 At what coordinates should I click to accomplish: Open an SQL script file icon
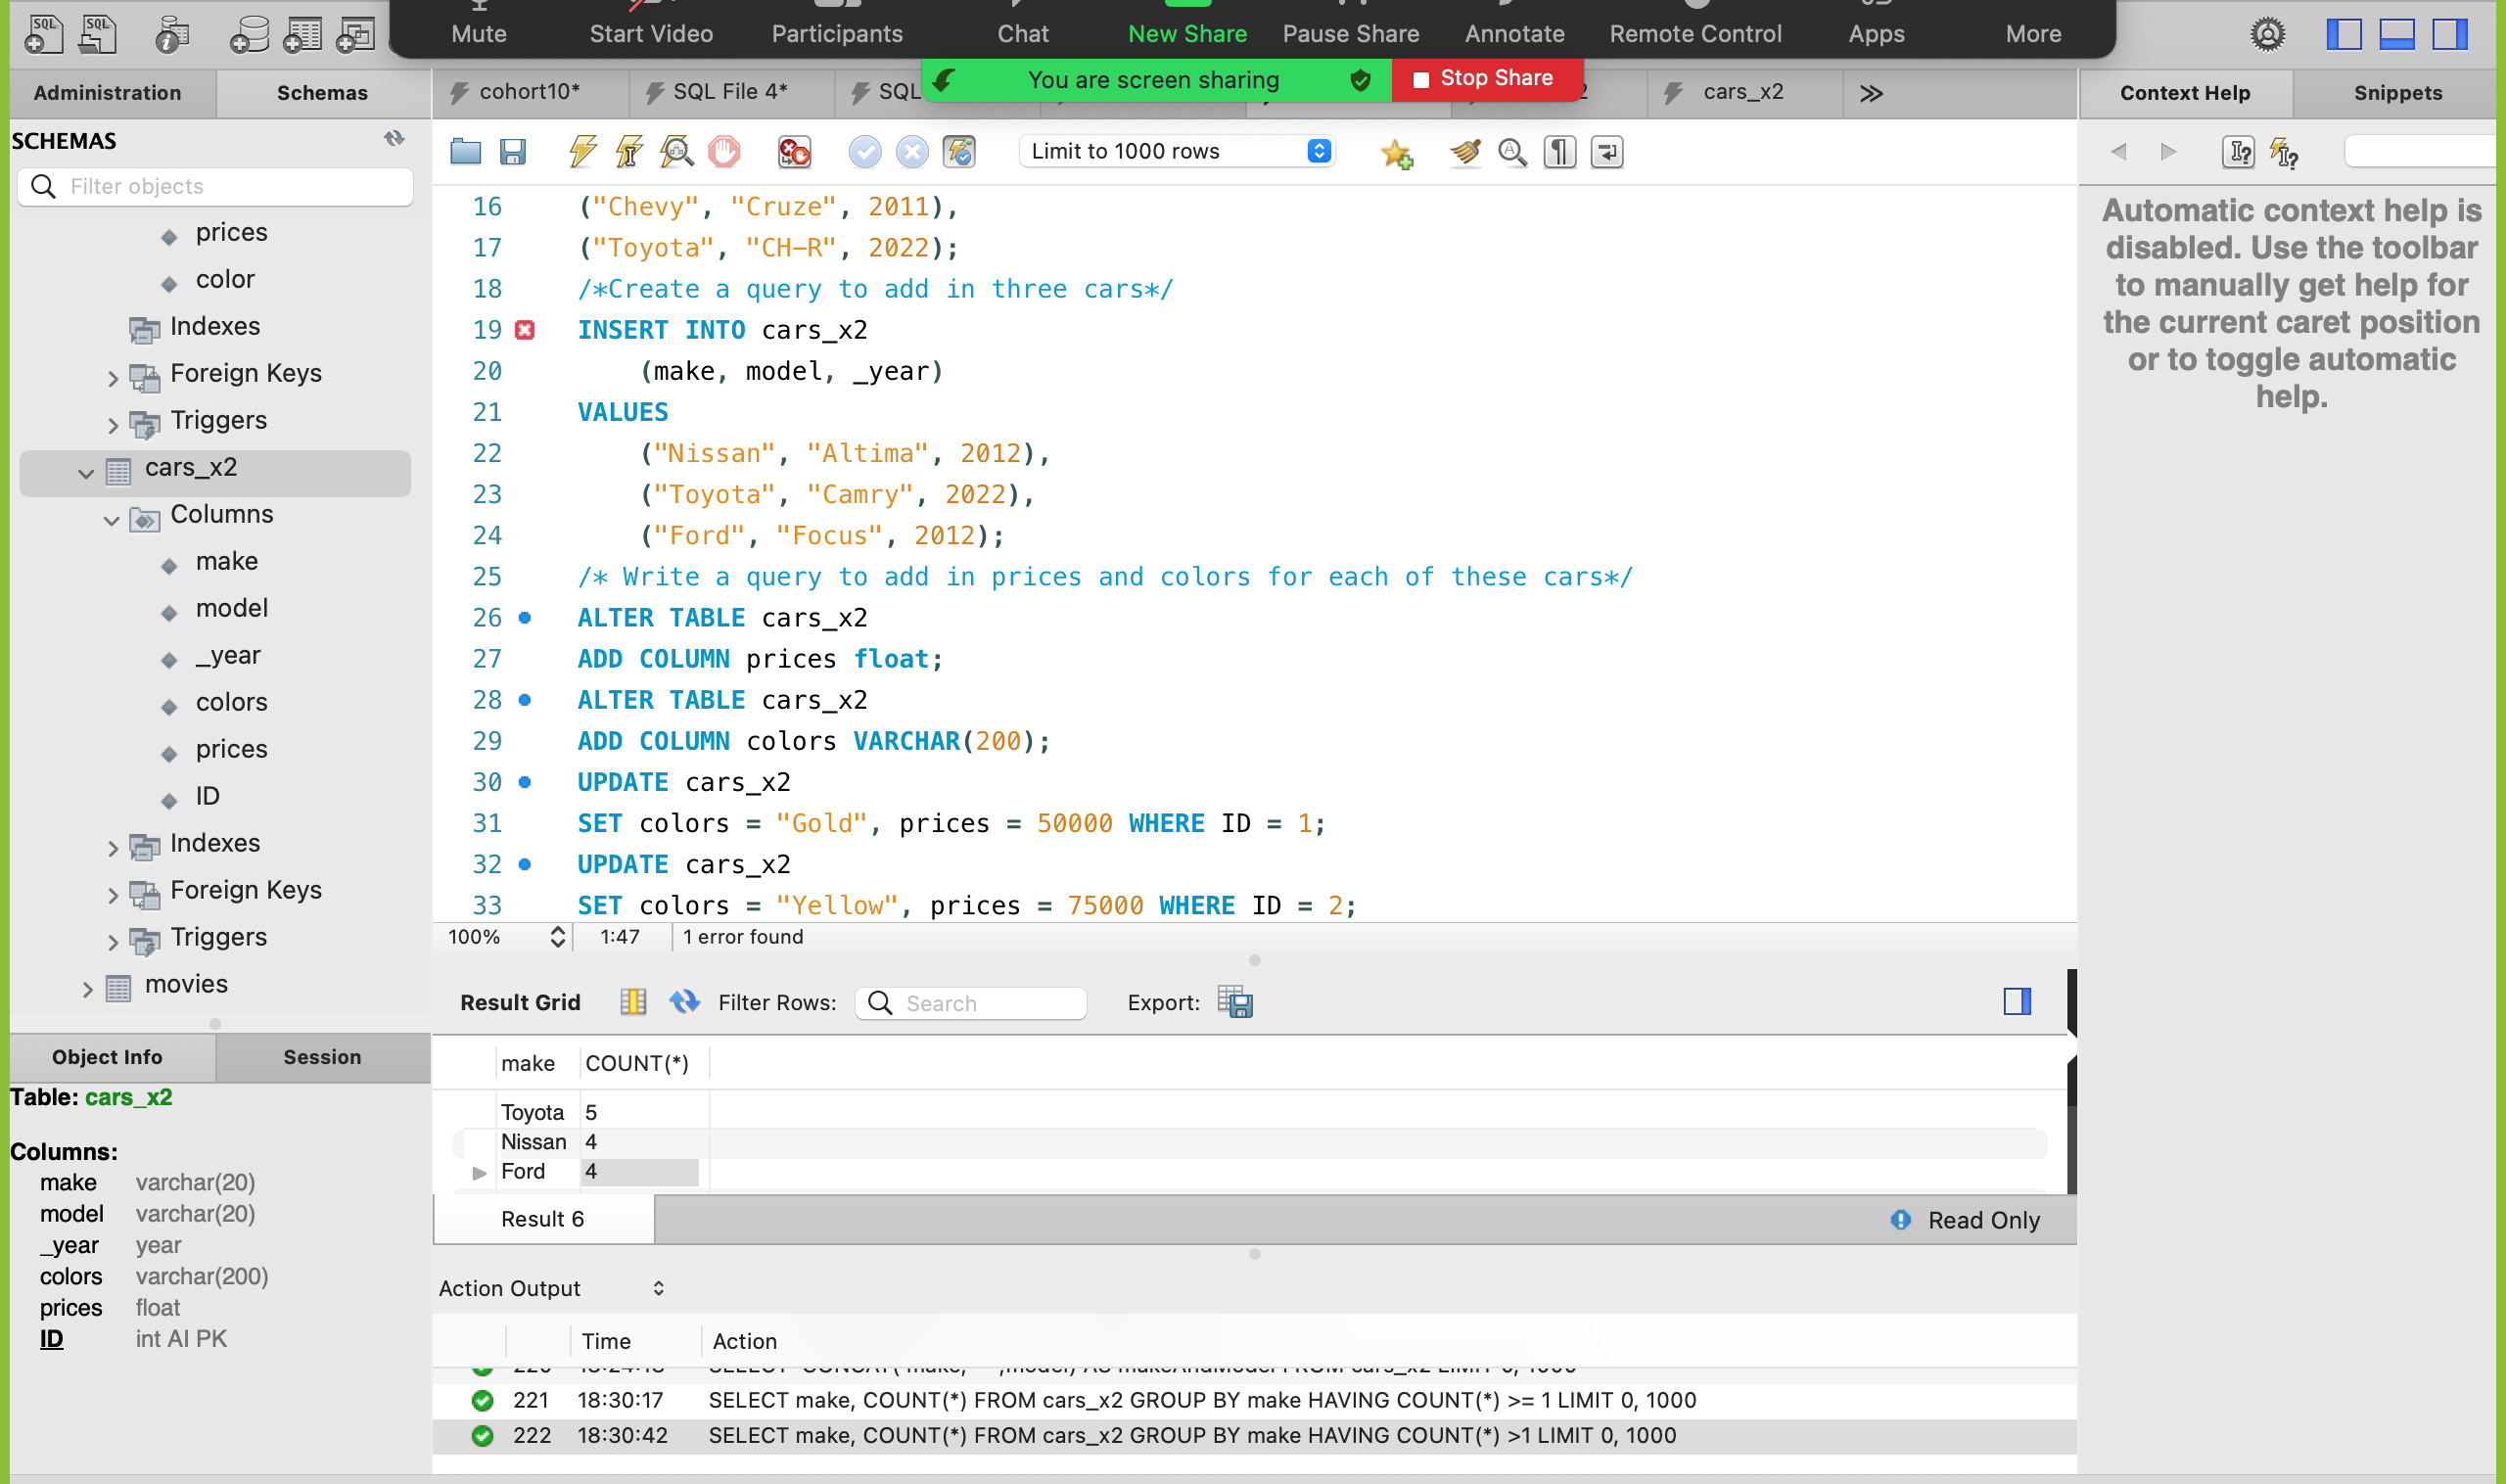coord(98,35)
